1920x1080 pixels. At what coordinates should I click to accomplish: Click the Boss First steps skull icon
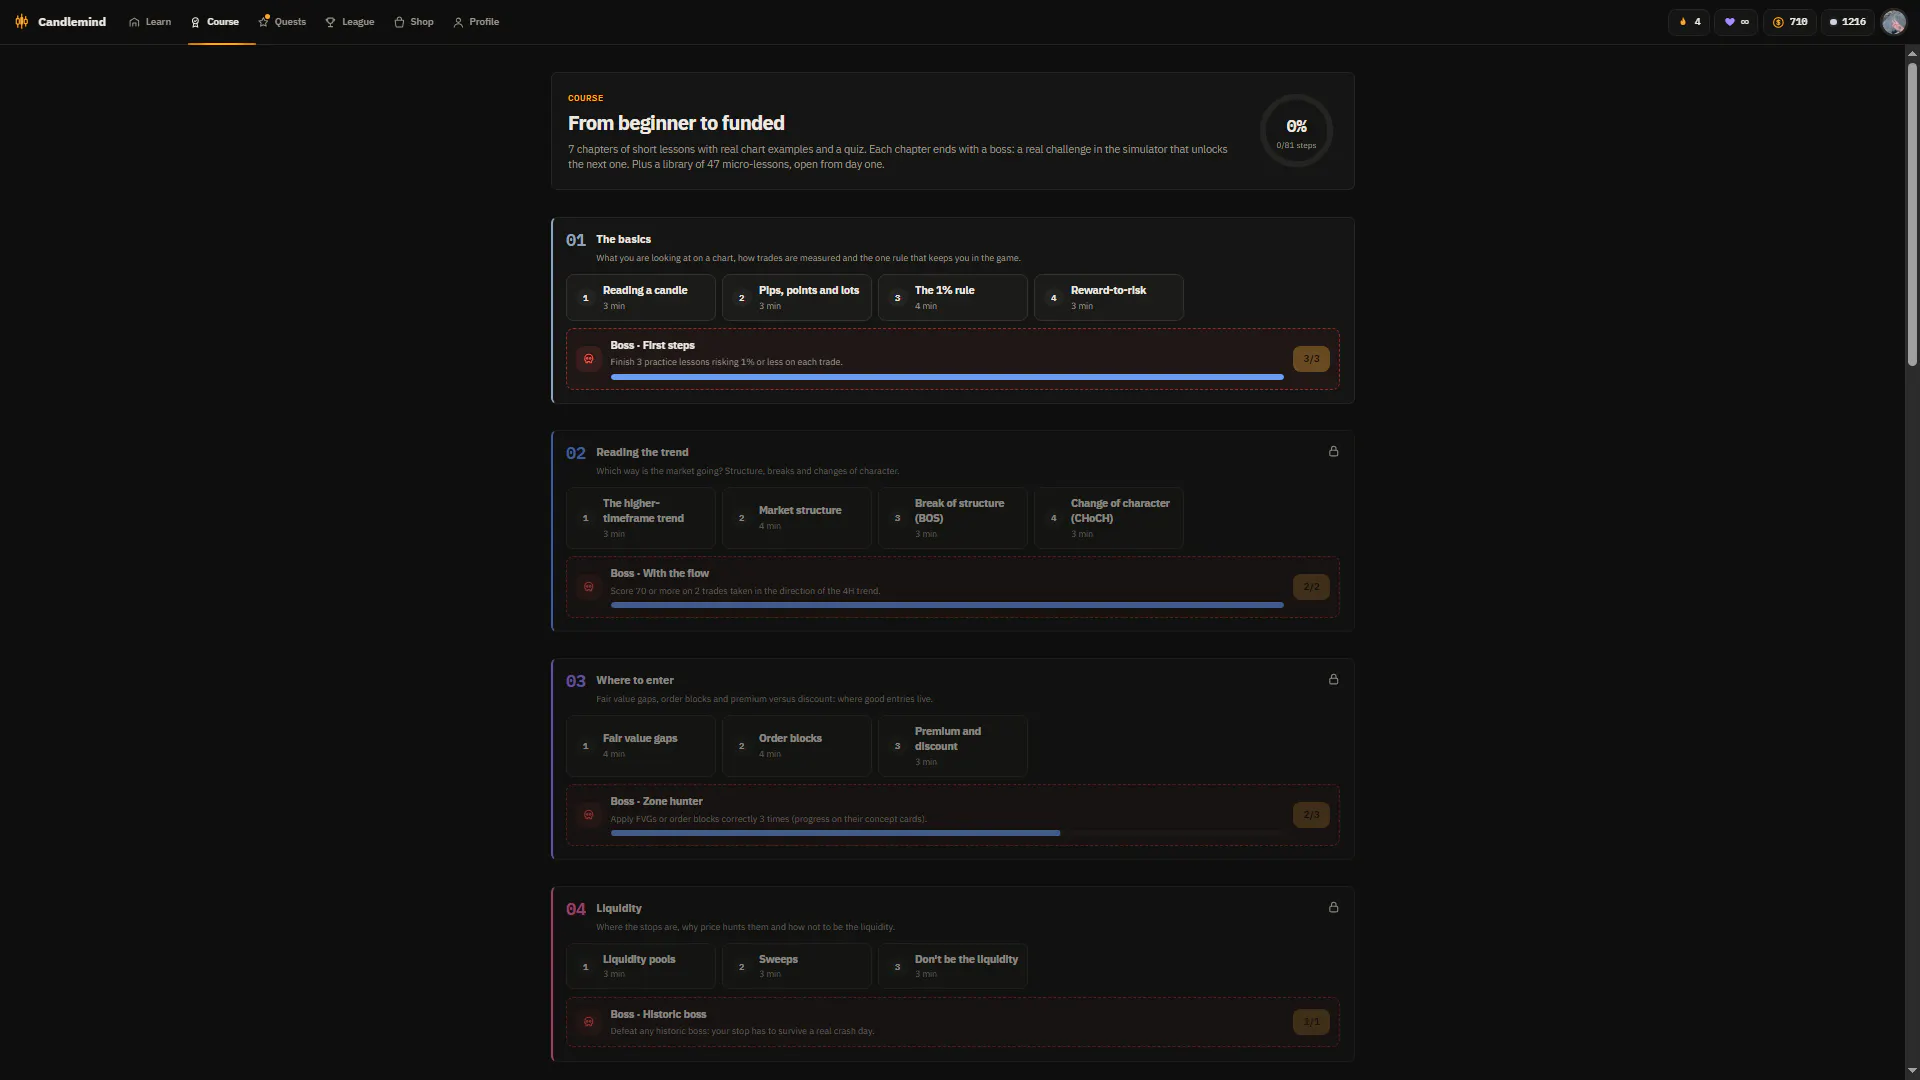point(589,359)
